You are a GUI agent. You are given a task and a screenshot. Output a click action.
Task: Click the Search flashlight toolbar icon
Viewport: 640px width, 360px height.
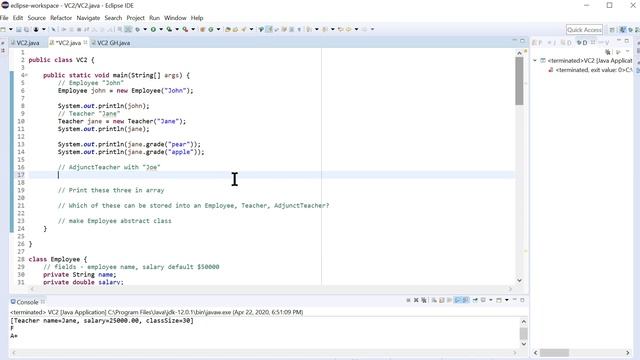click(x=244, y=29)
